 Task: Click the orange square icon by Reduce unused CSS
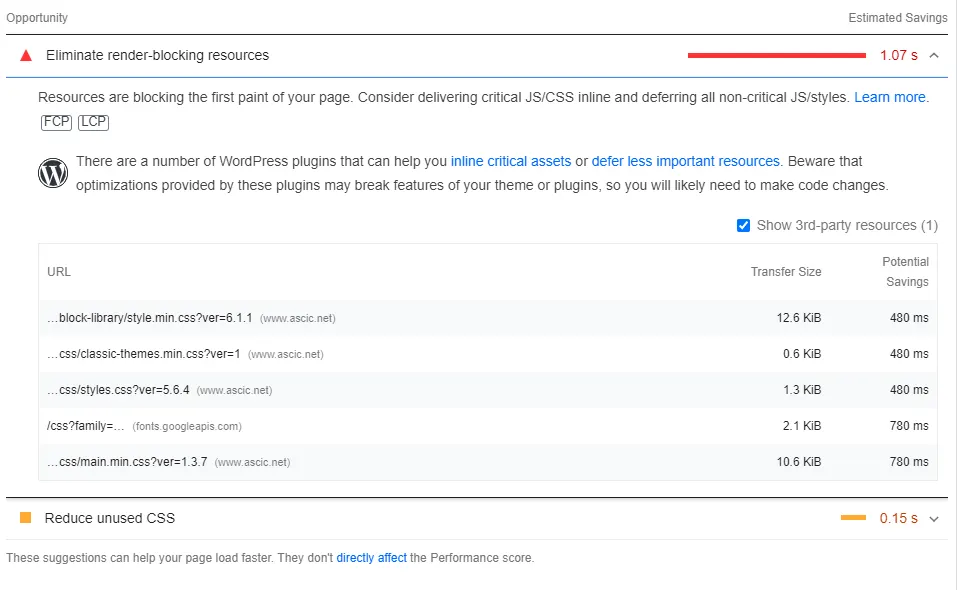click(x=26, y=518)
